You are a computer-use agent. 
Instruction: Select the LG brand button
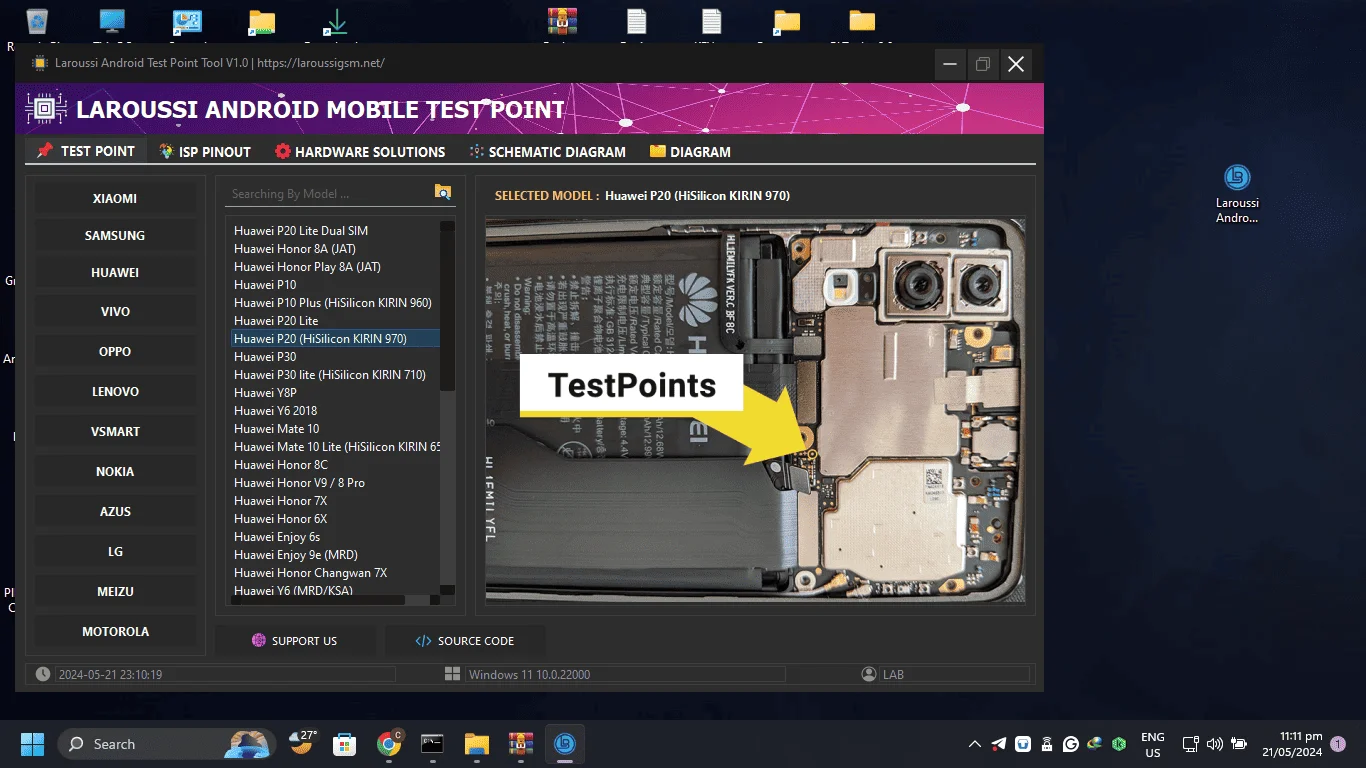[x=115, y=551]
